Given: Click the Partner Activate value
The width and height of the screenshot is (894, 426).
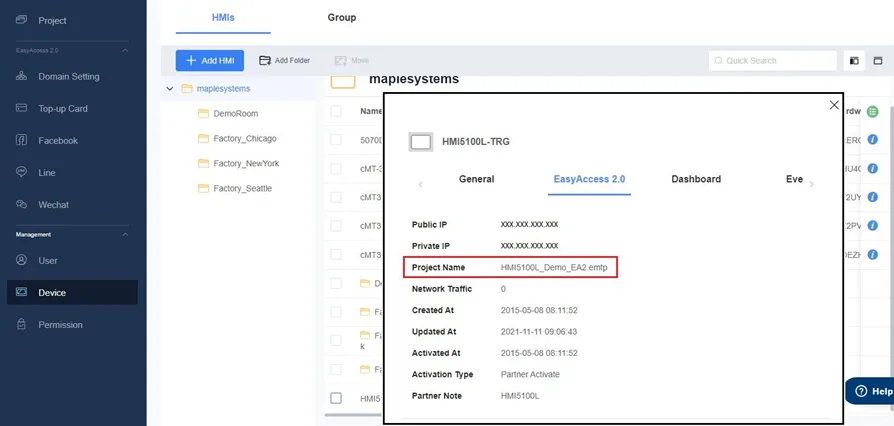Looking at the screenshot, I should coord(530,375).
